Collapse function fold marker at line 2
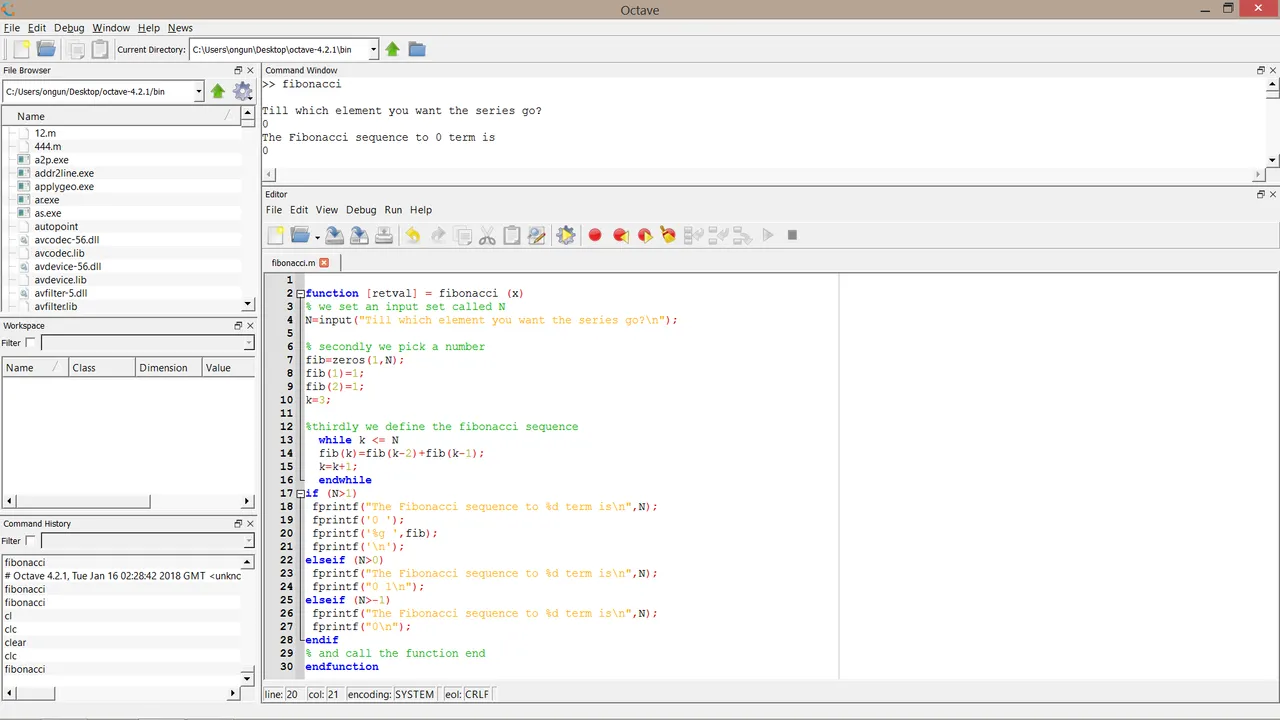Screen dimensions: 1280x720 [x=300, y=293]
